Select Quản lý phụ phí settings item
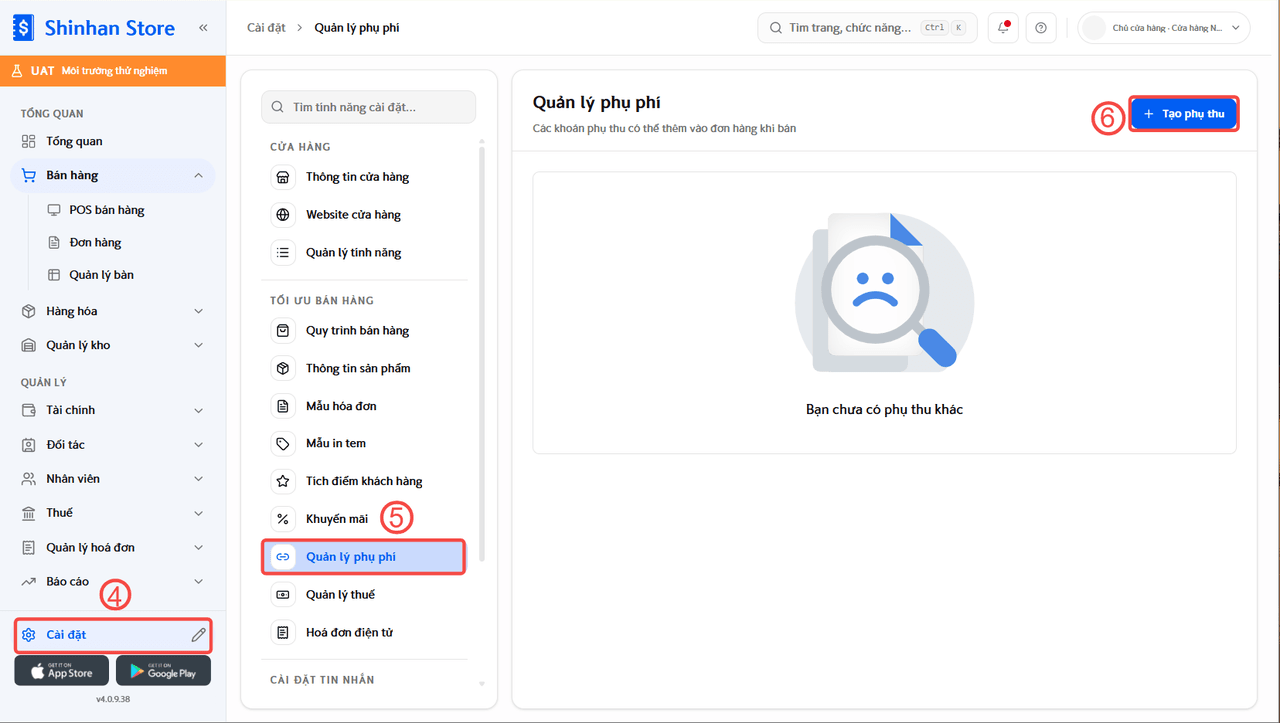 coord(364,557)
